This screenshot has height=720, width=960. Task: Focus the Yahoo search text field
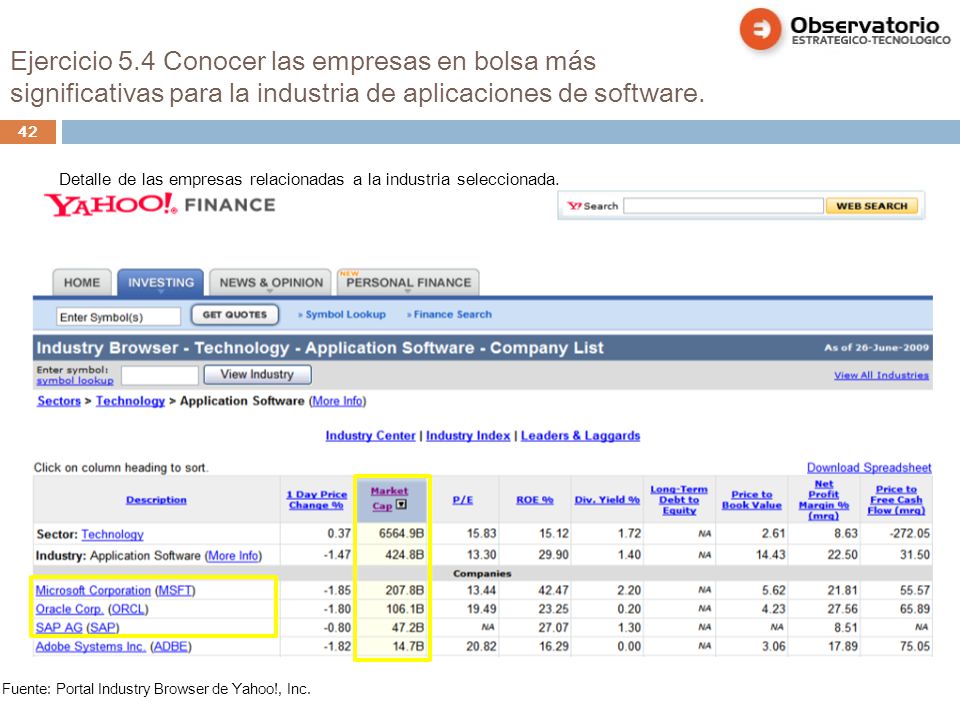[723, 206]
